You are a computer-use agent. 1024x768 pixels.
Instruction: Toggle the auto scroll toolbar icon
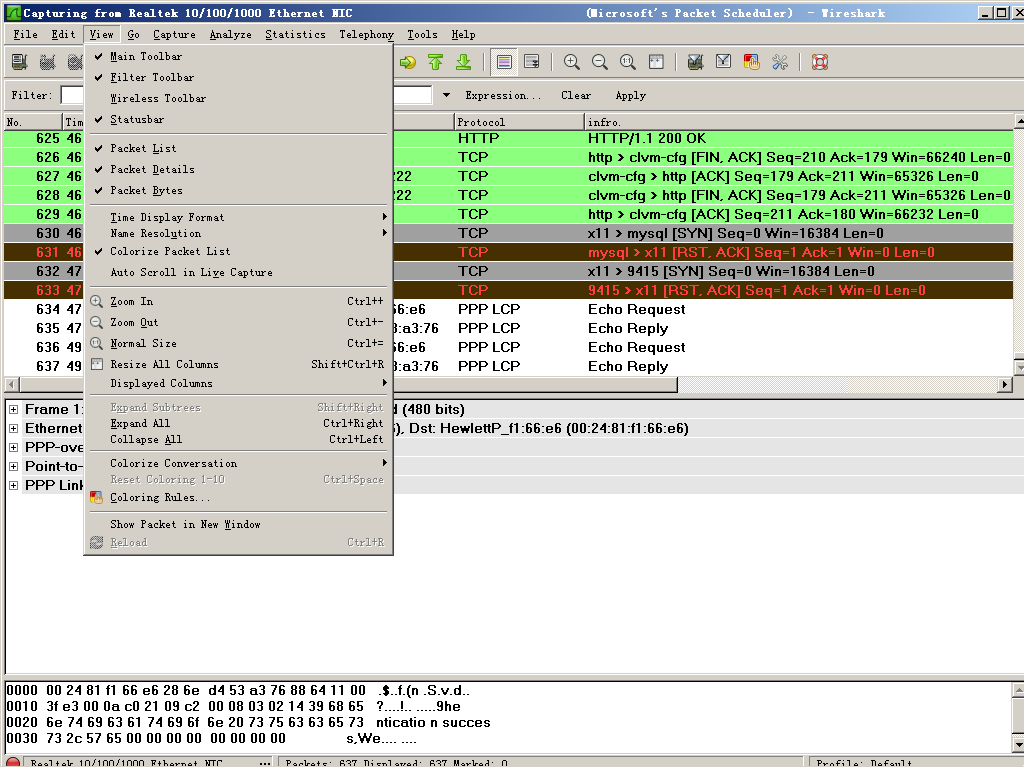click(532, 62)
